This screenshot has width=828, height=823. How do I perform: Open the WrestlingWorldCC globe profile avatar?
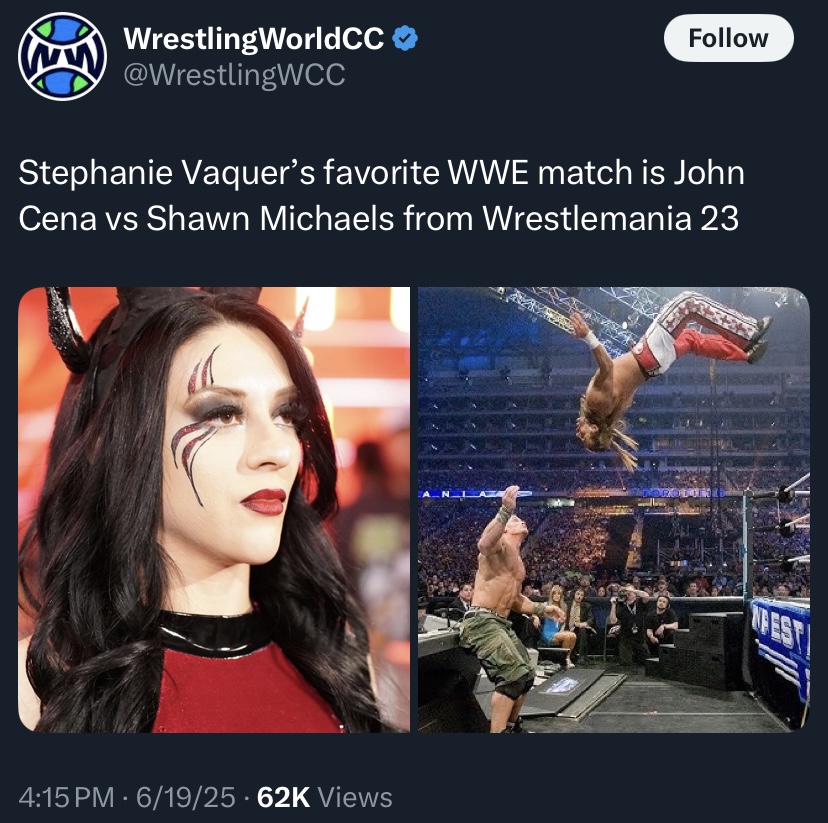(x=62, y=56)
